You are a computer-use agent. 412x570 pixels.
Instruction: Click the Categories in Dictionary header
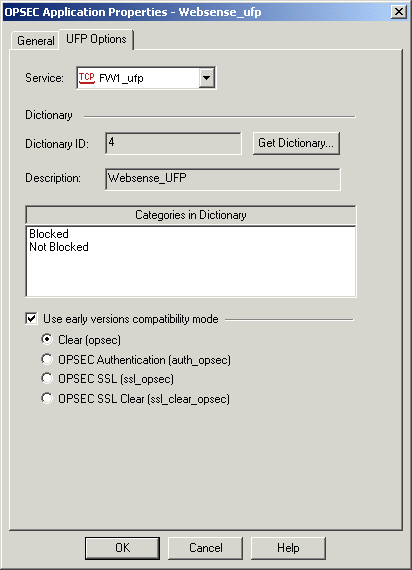(x=191, y=215)
